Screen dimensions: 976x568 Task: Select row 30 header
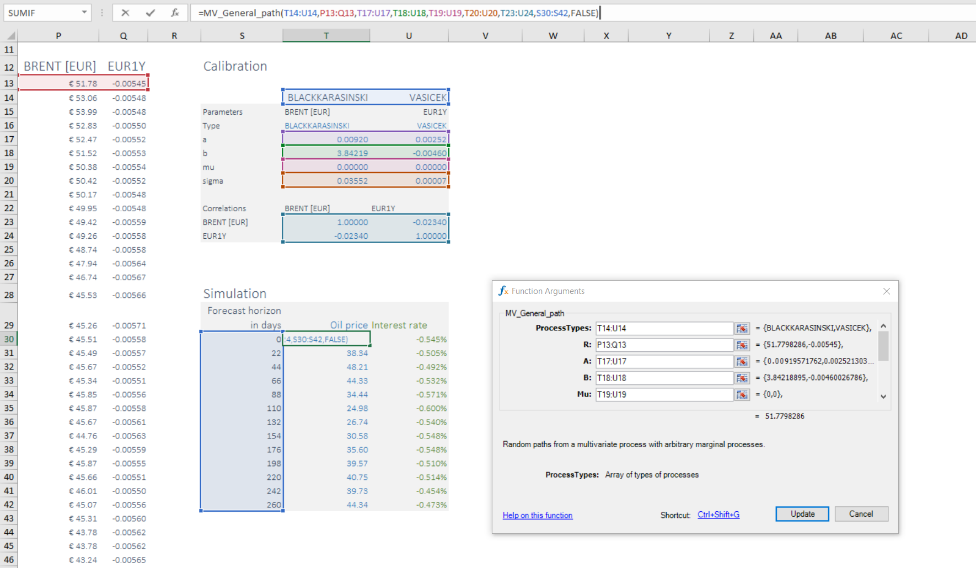pos(9,339)
